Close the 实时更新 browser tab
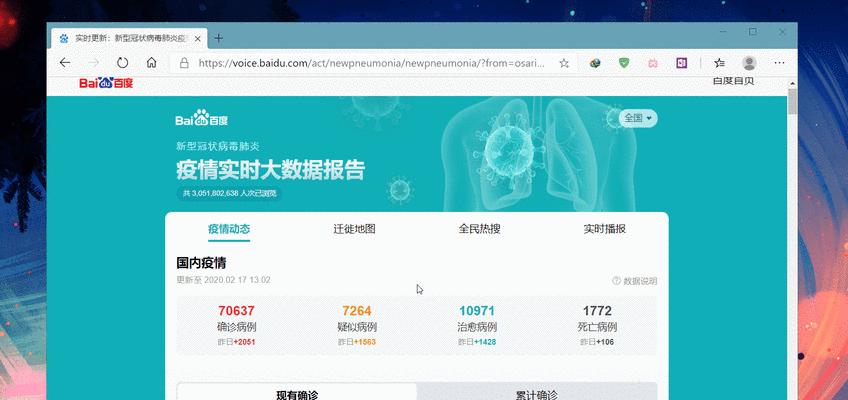The image size is (848, 400). pos(198,39)
